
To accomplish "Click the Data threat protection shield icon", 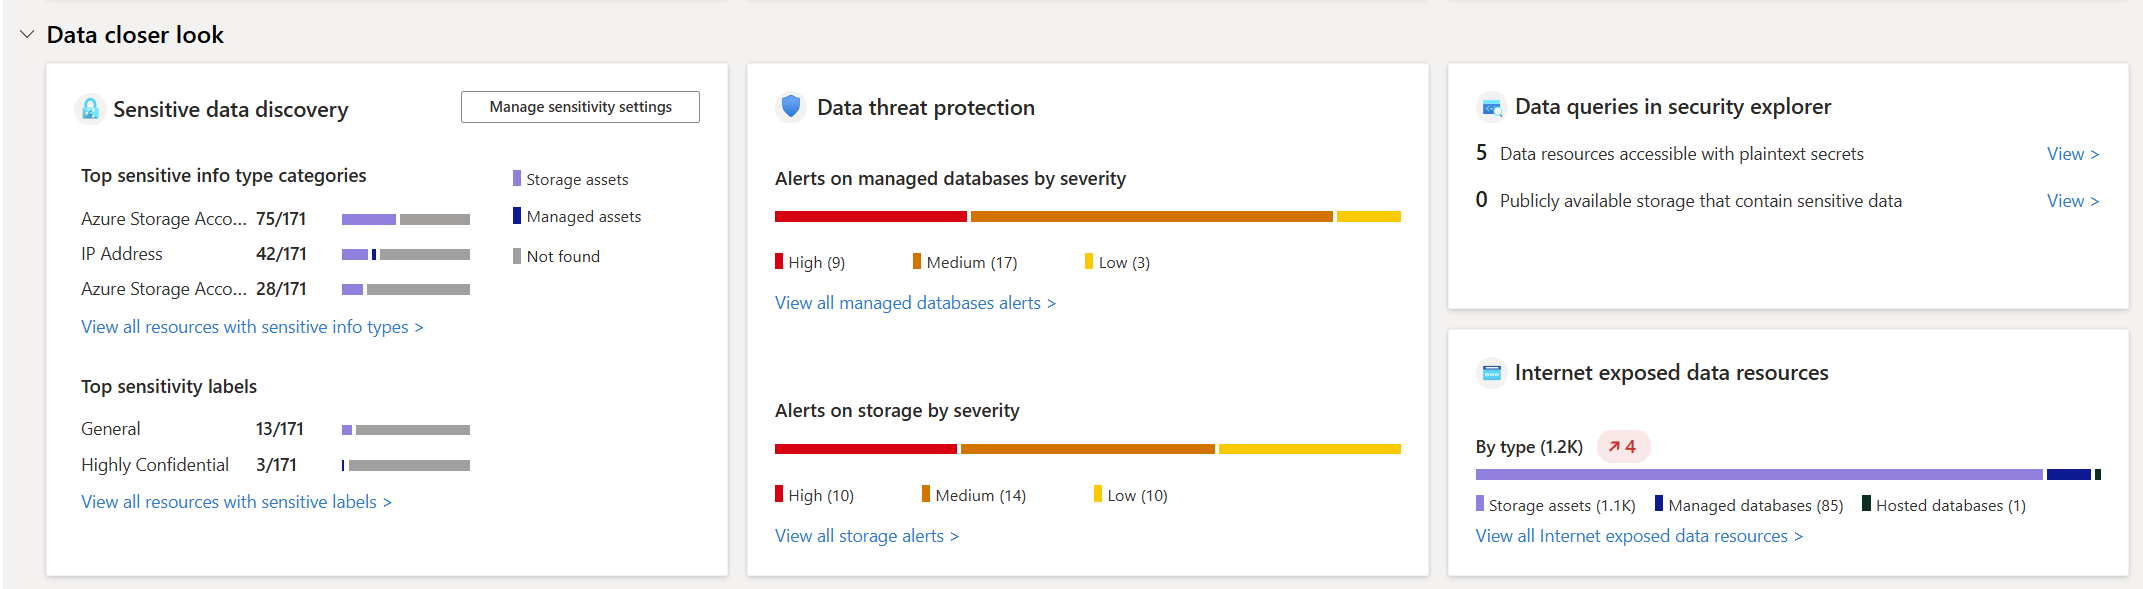I will [x=791, y=107].
